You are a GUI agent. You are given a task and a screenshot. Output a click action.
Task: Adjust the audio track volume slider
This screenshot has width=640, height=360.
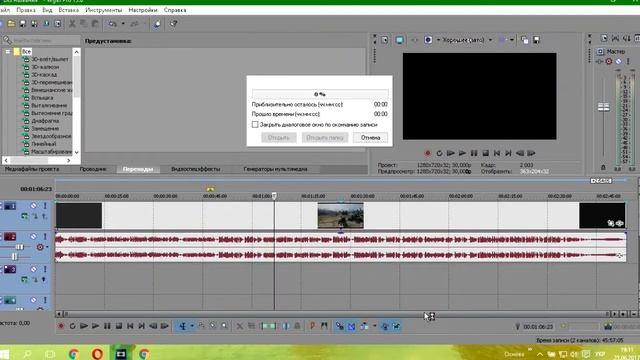click(x=20, y=247)
